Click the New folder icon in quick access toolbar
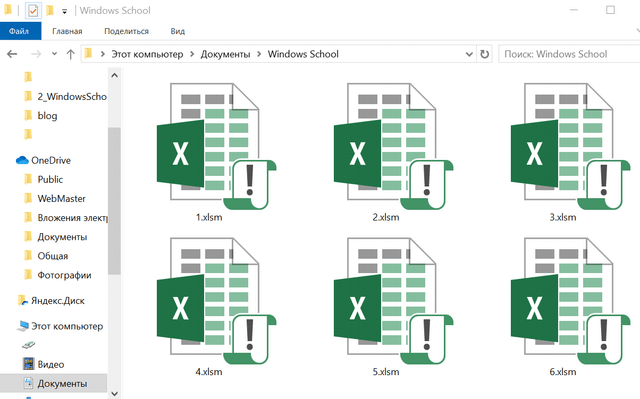 [50, 10]
